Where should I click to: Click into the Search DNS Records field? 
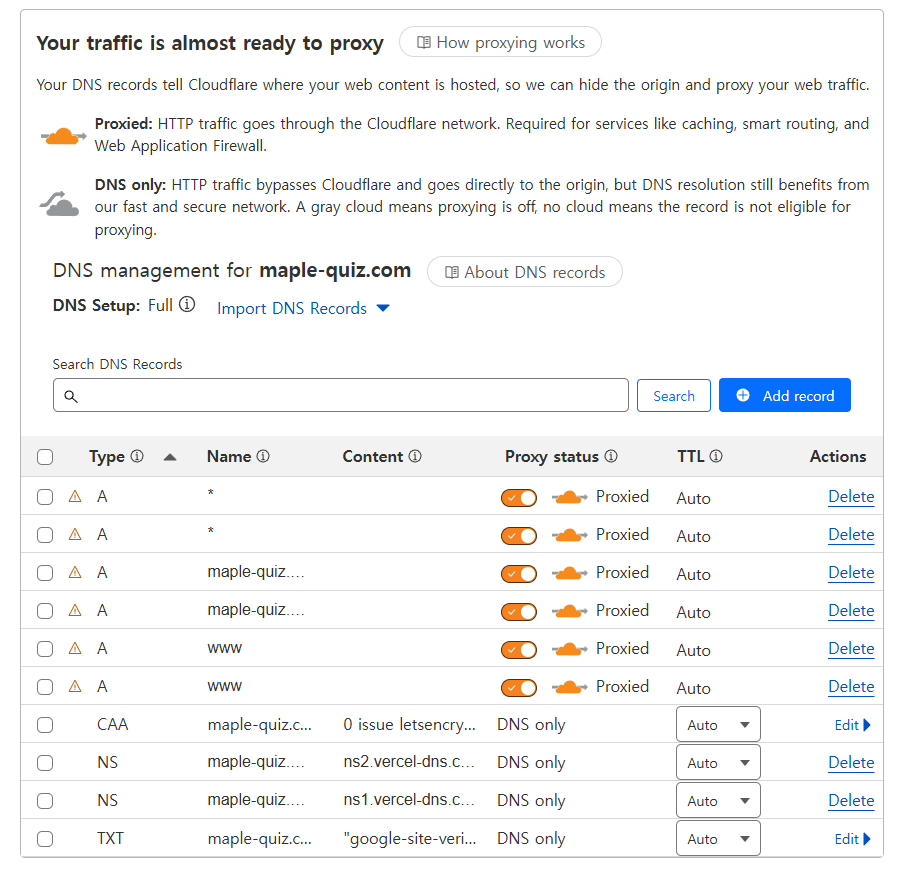click(340, 395)
